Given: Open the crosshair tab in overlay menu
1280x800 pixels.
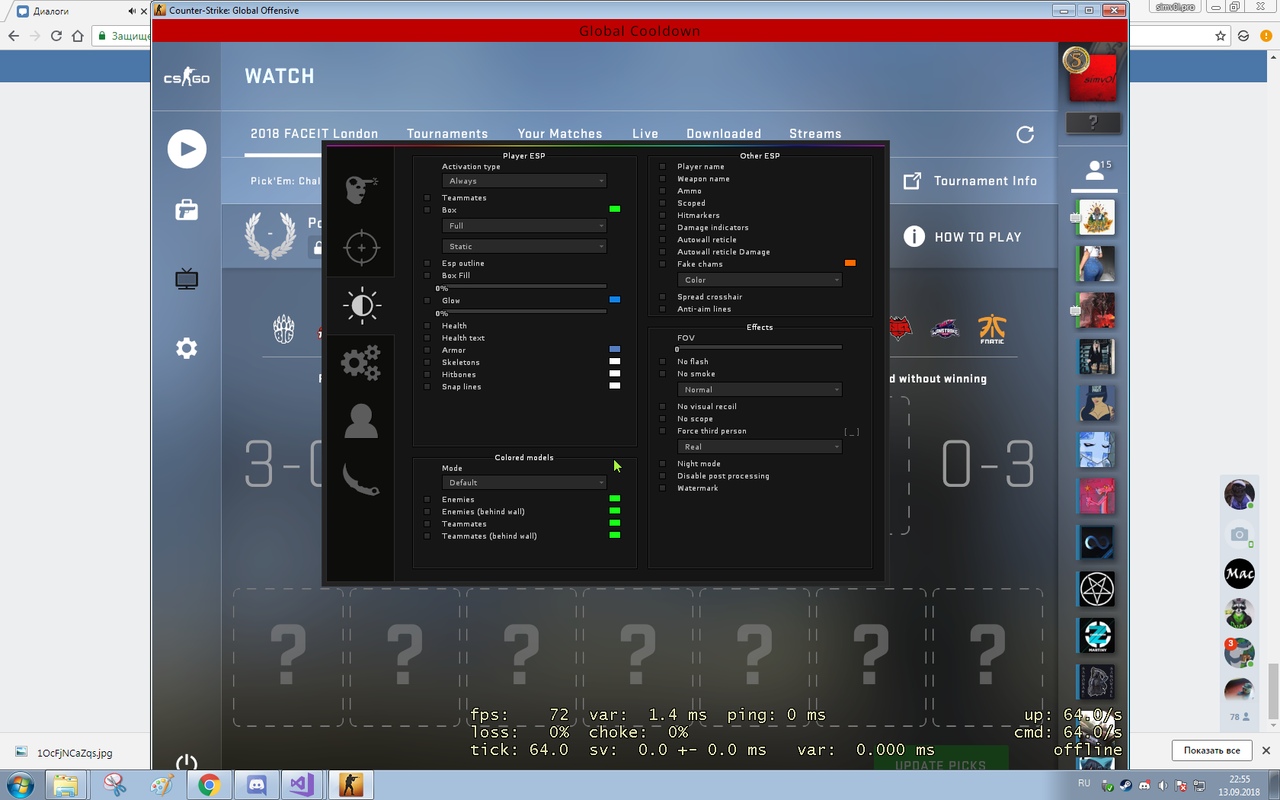Looking at the screenshot, I should pyautogui.click(x=361, y=247).
